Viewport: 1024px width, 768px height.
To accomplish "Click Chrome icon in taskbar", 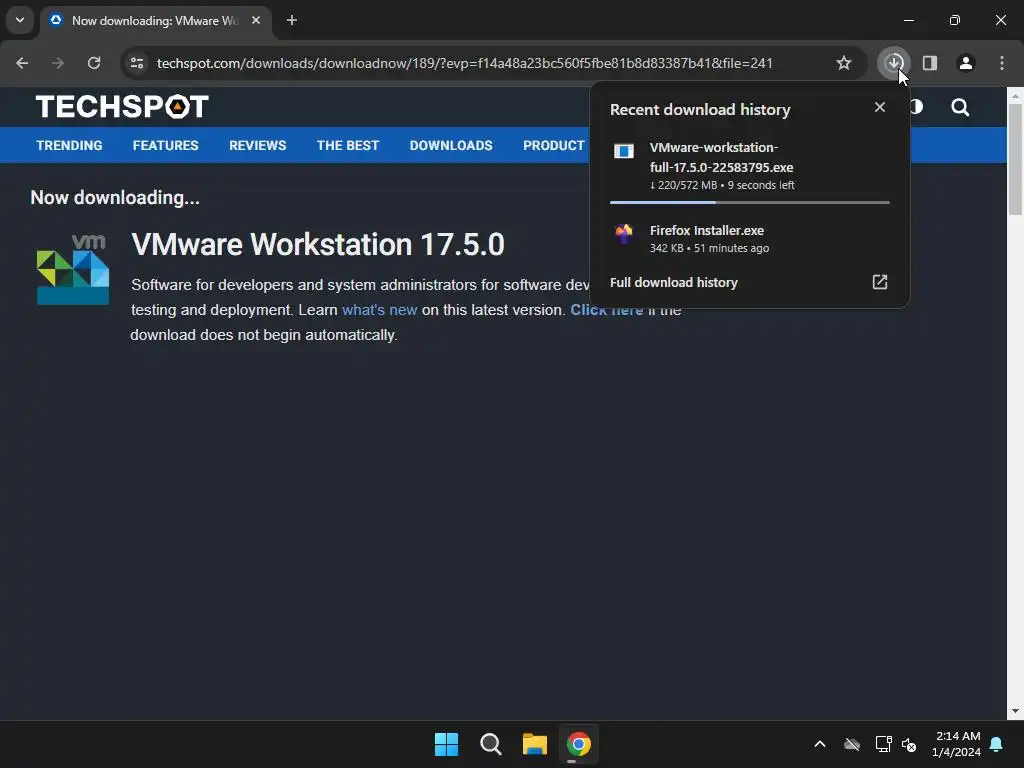I will [x=579, y=744].
